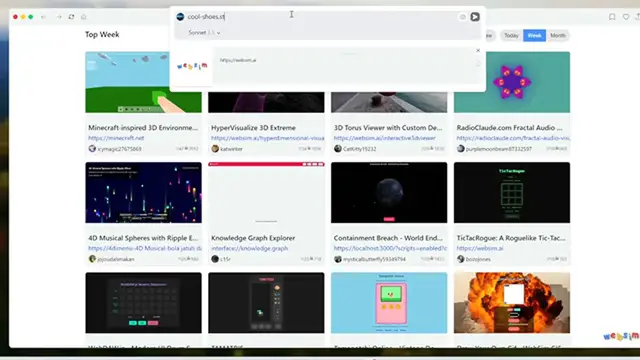Click the 4D Musical Spheres title

tap(143, 238)
